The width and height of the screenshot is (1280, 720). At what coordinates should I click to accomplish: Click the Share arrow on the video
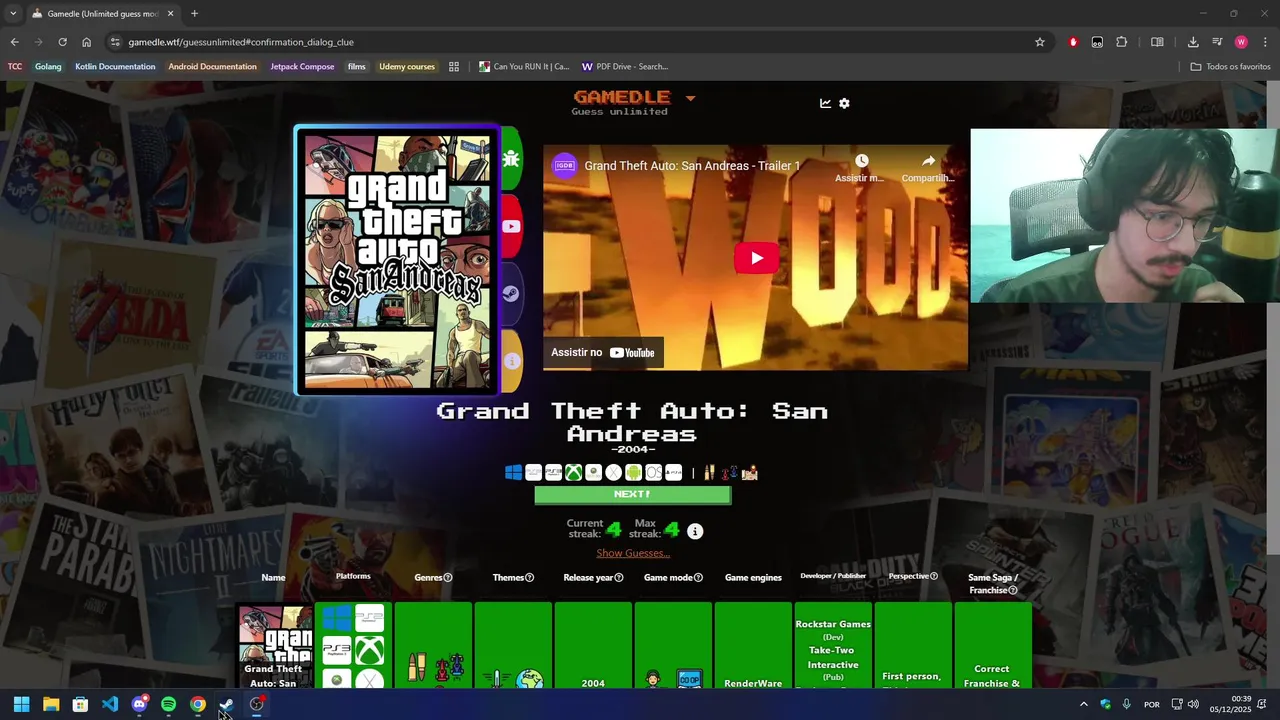[x=928, y=161]
